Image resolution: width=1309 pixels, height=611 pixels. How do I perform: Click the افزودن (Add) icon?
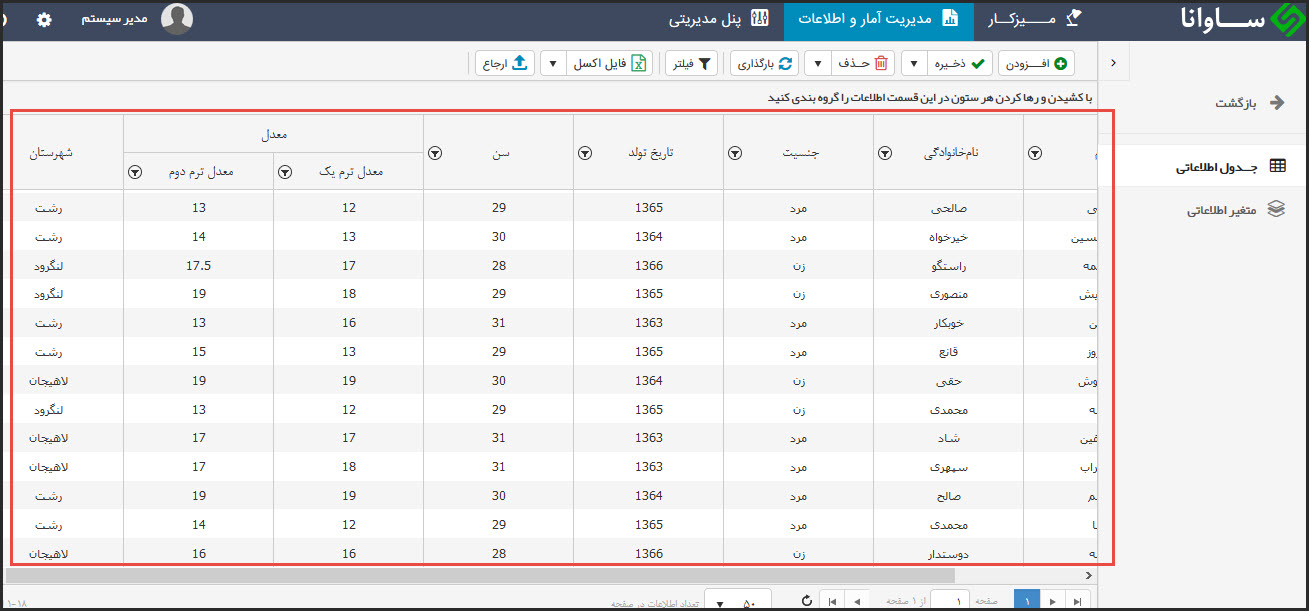coord(1062,63)
